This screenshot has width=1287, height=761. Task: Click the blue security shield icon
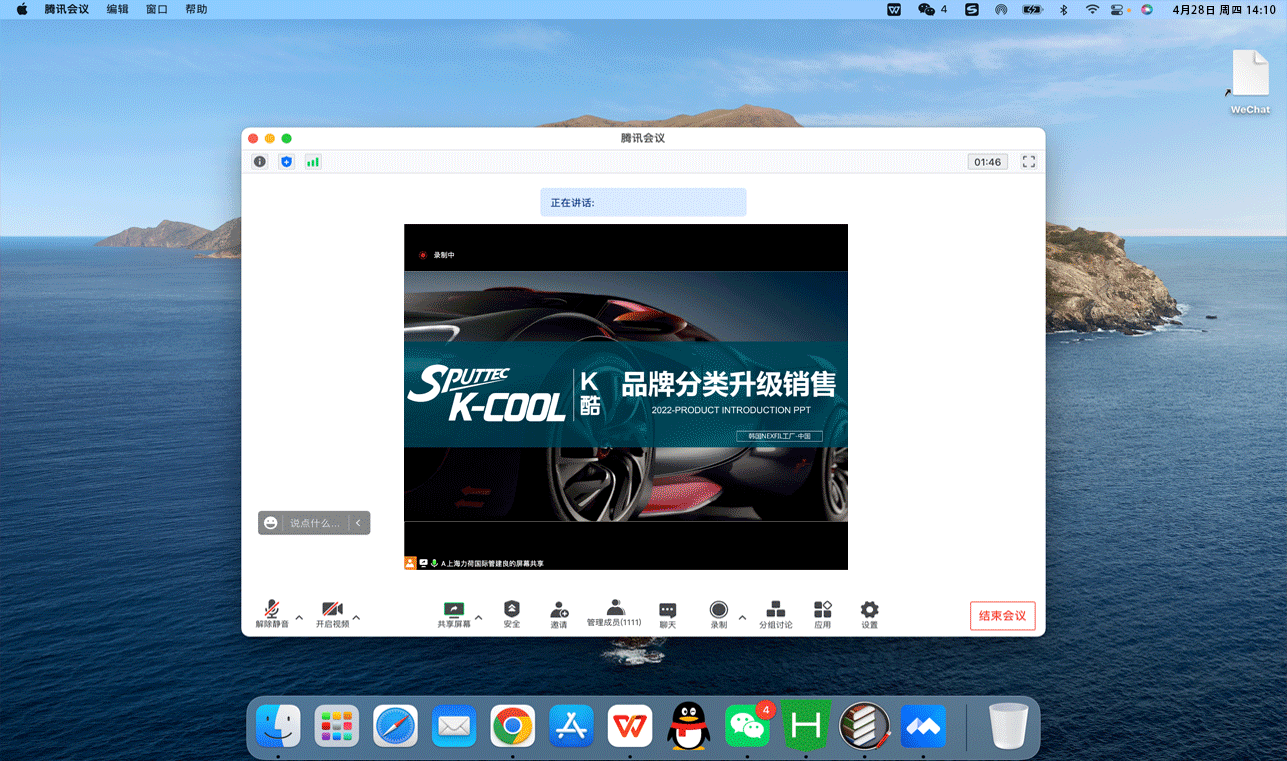(x=286, y=161)
